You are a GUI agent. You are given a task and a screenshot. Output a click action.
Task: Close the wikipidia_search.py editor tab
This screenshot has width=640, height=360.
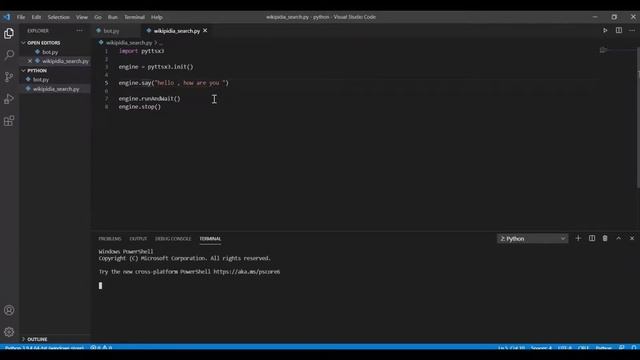click(x=205, y=31)
